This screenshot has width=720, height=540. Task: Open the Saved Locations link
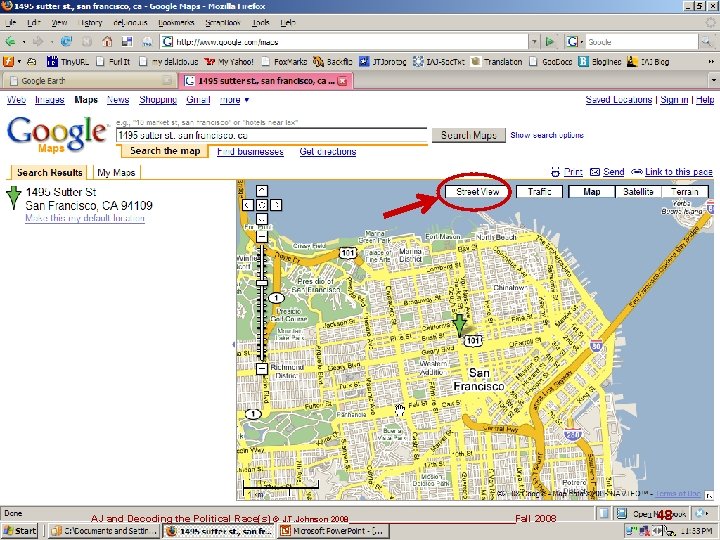click(619, 100)
